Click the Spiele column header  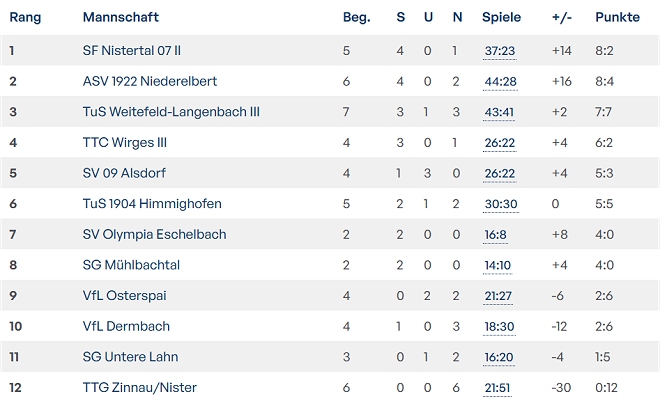pyautogui.click(x=501, y=17)
